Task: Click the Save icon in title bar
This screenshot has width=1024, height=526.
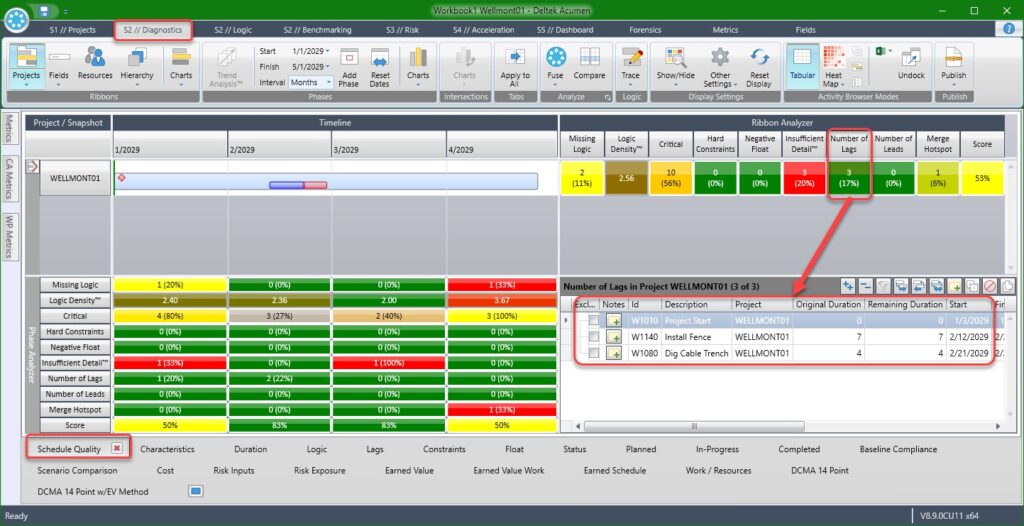Action: [44, 10]
